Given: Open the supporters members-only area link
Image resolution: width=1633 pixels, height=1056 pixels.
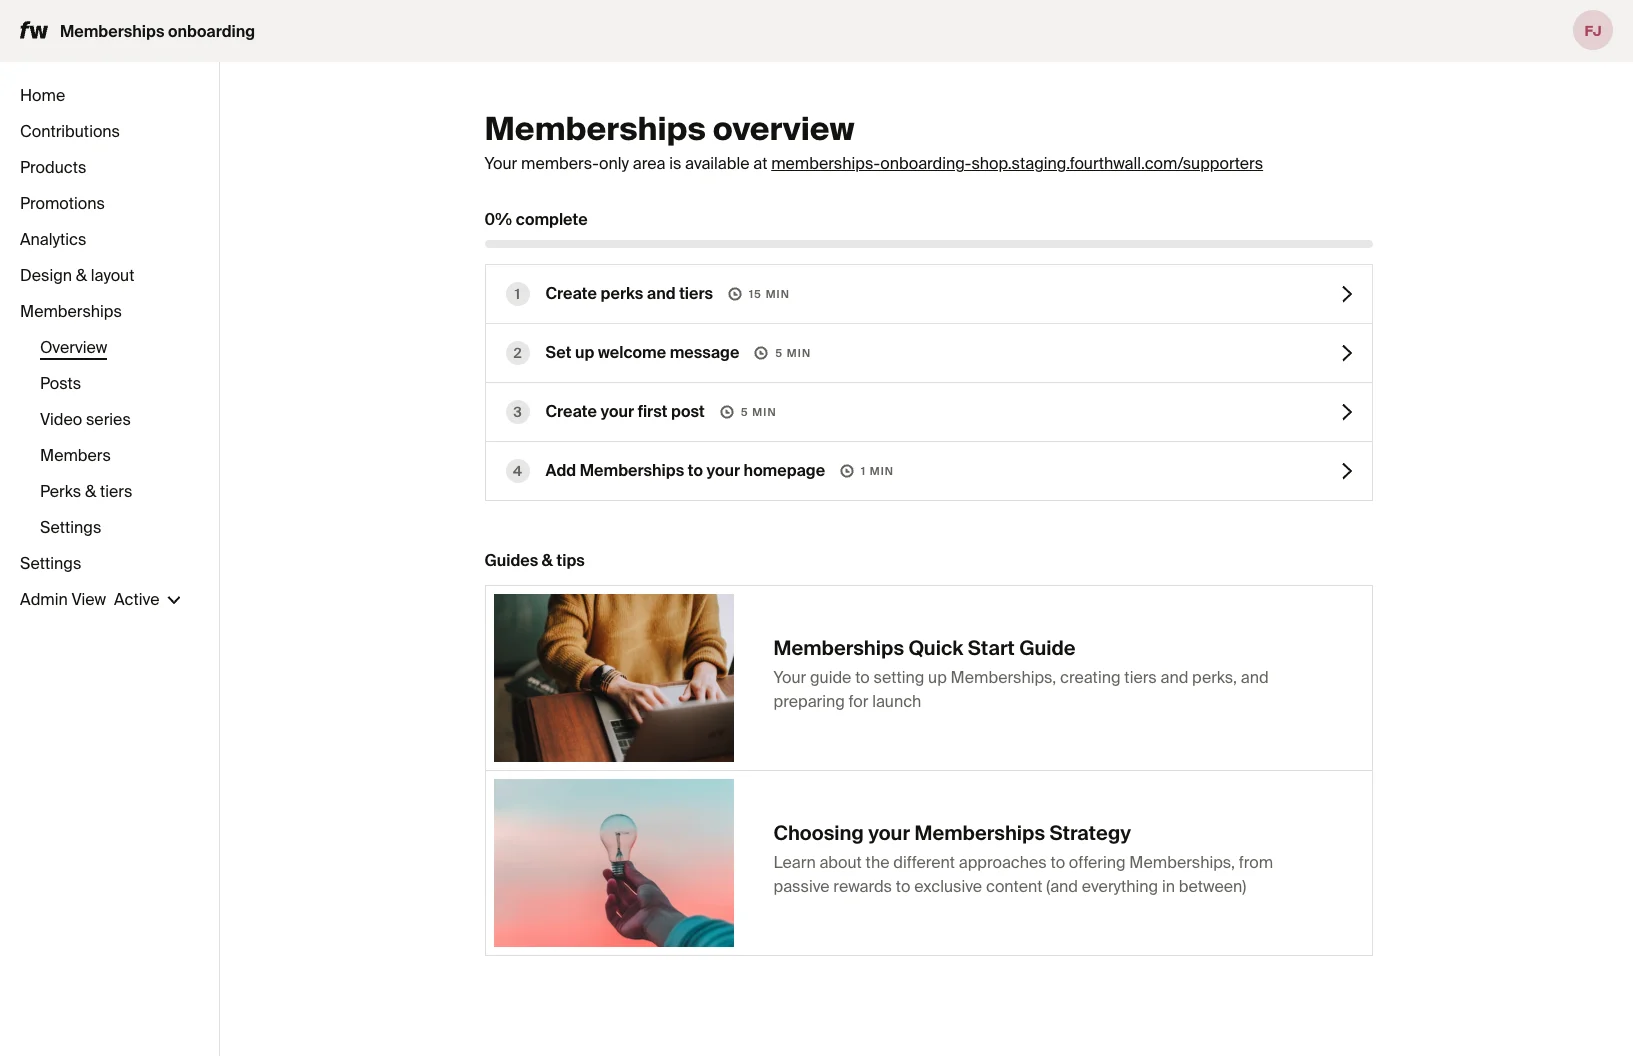Looking at the screenshot, I should (x=1016, y=163).
